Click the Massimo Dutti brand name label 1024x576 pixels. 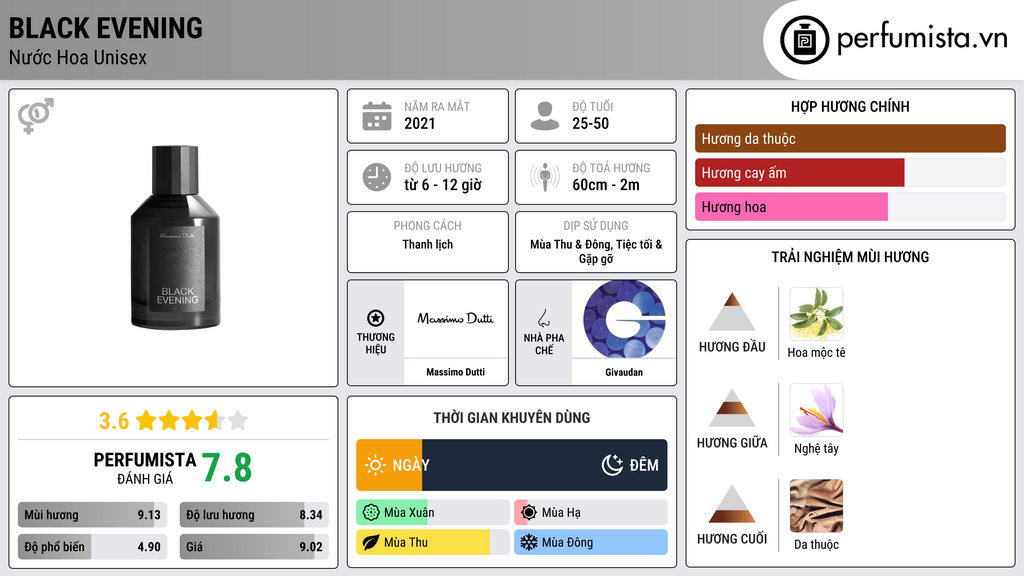pyautogui.click(x=455, y=372)
